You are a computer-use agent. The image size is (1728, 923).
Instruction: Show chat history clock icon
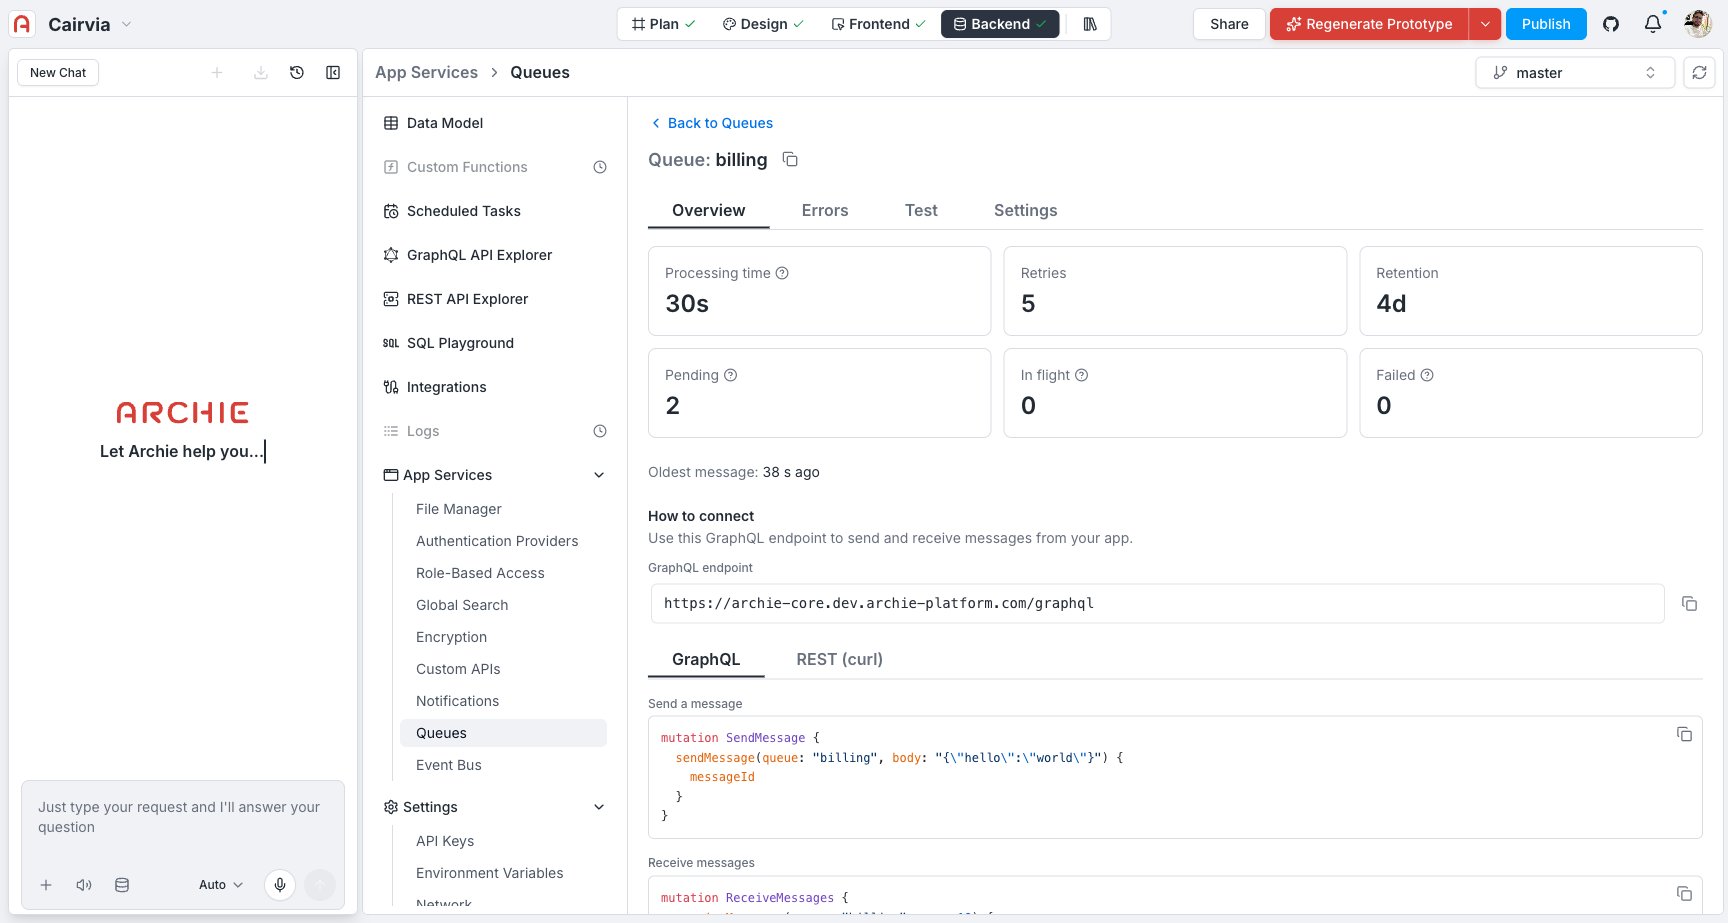[297, 72]
